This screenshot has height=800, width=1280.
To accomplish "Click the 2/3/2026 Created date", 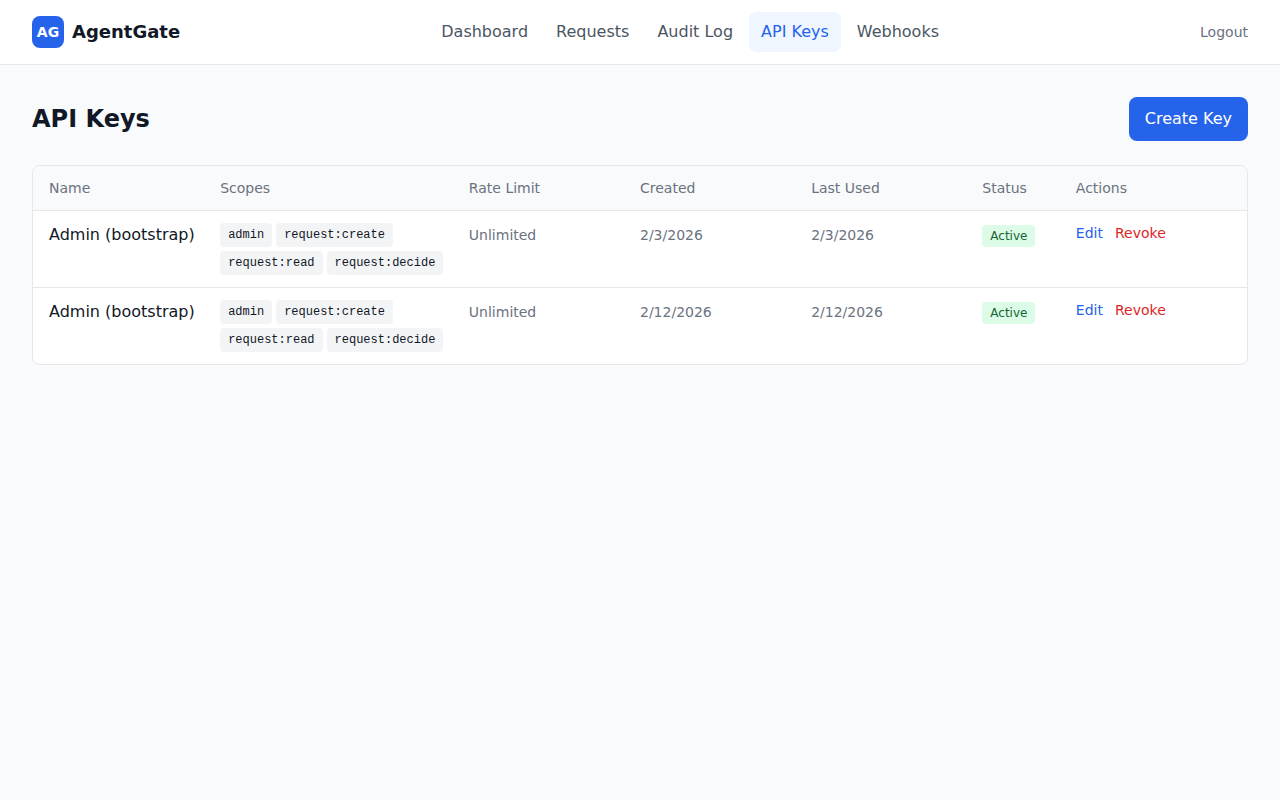I will click(x=671, y=235).
